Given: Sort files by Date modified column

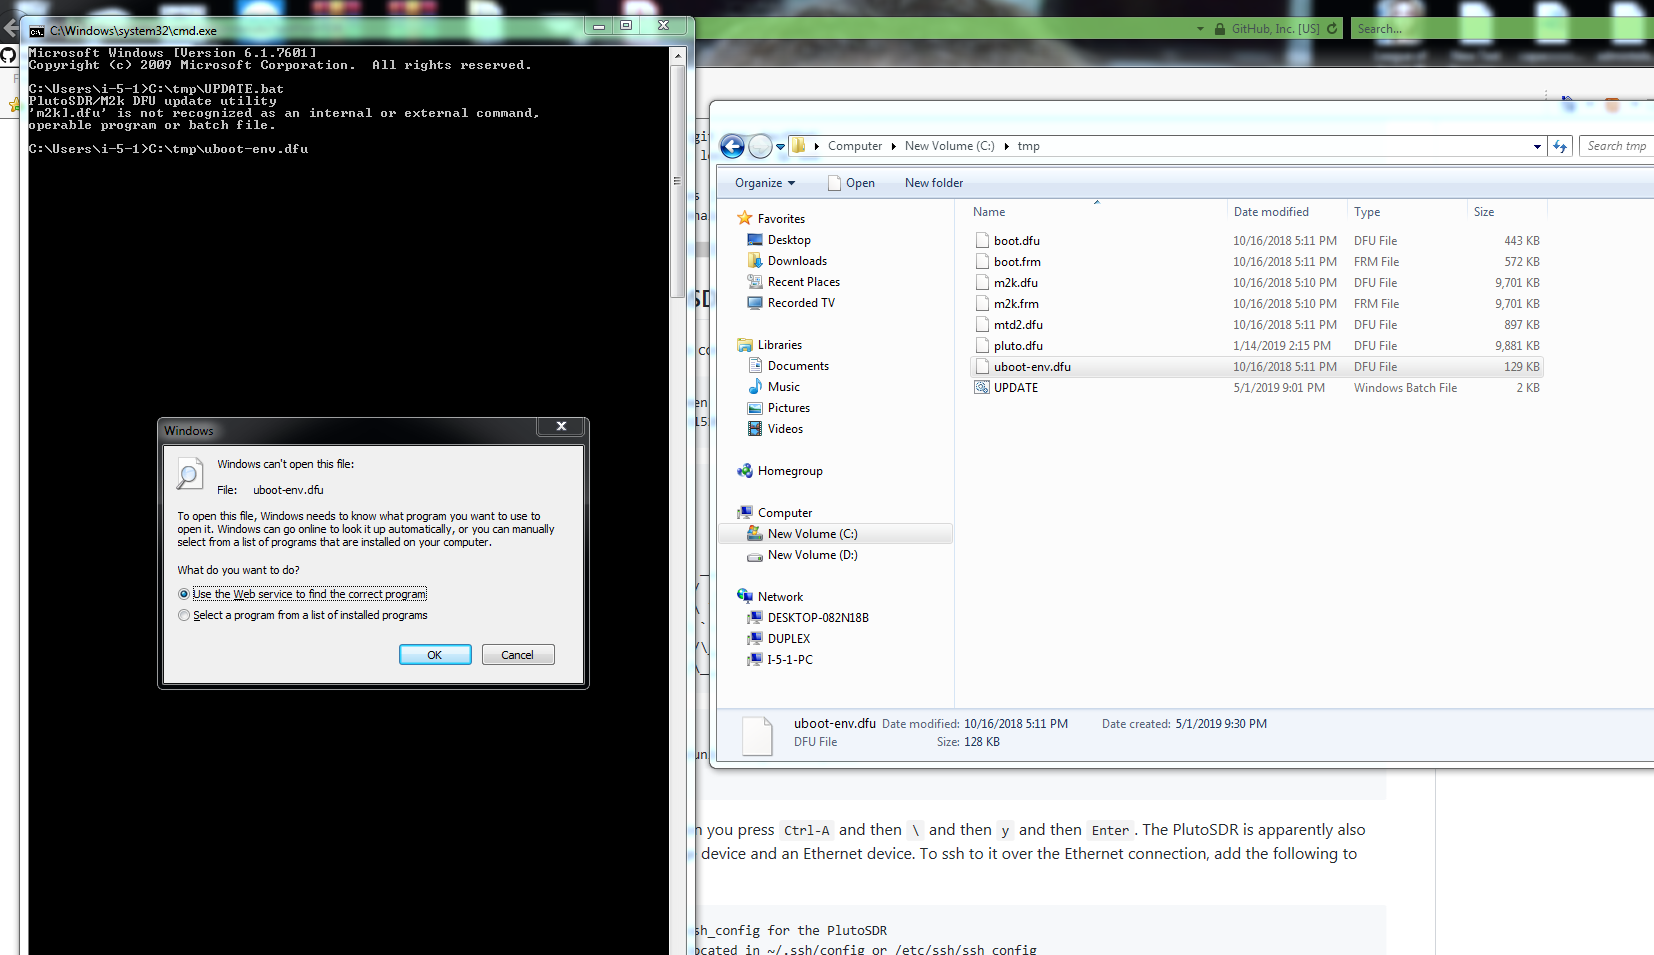Looking at the screenshot, I should (x=1287, y=212).
